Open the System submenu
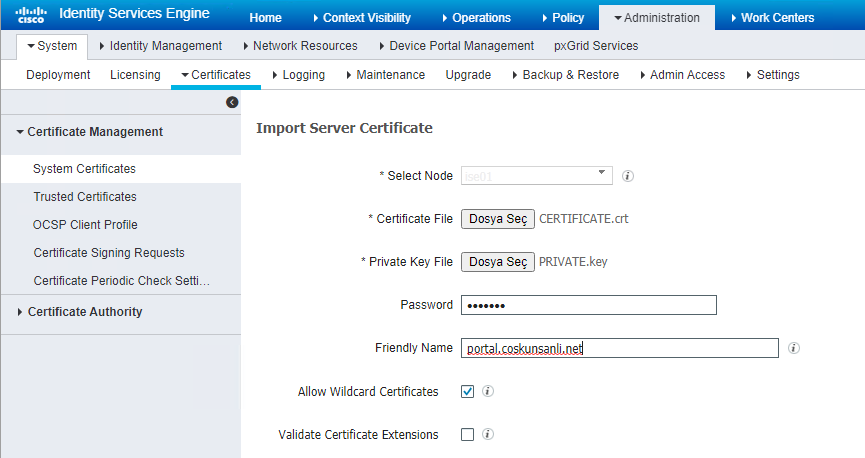865x458 pixels. 52,46
